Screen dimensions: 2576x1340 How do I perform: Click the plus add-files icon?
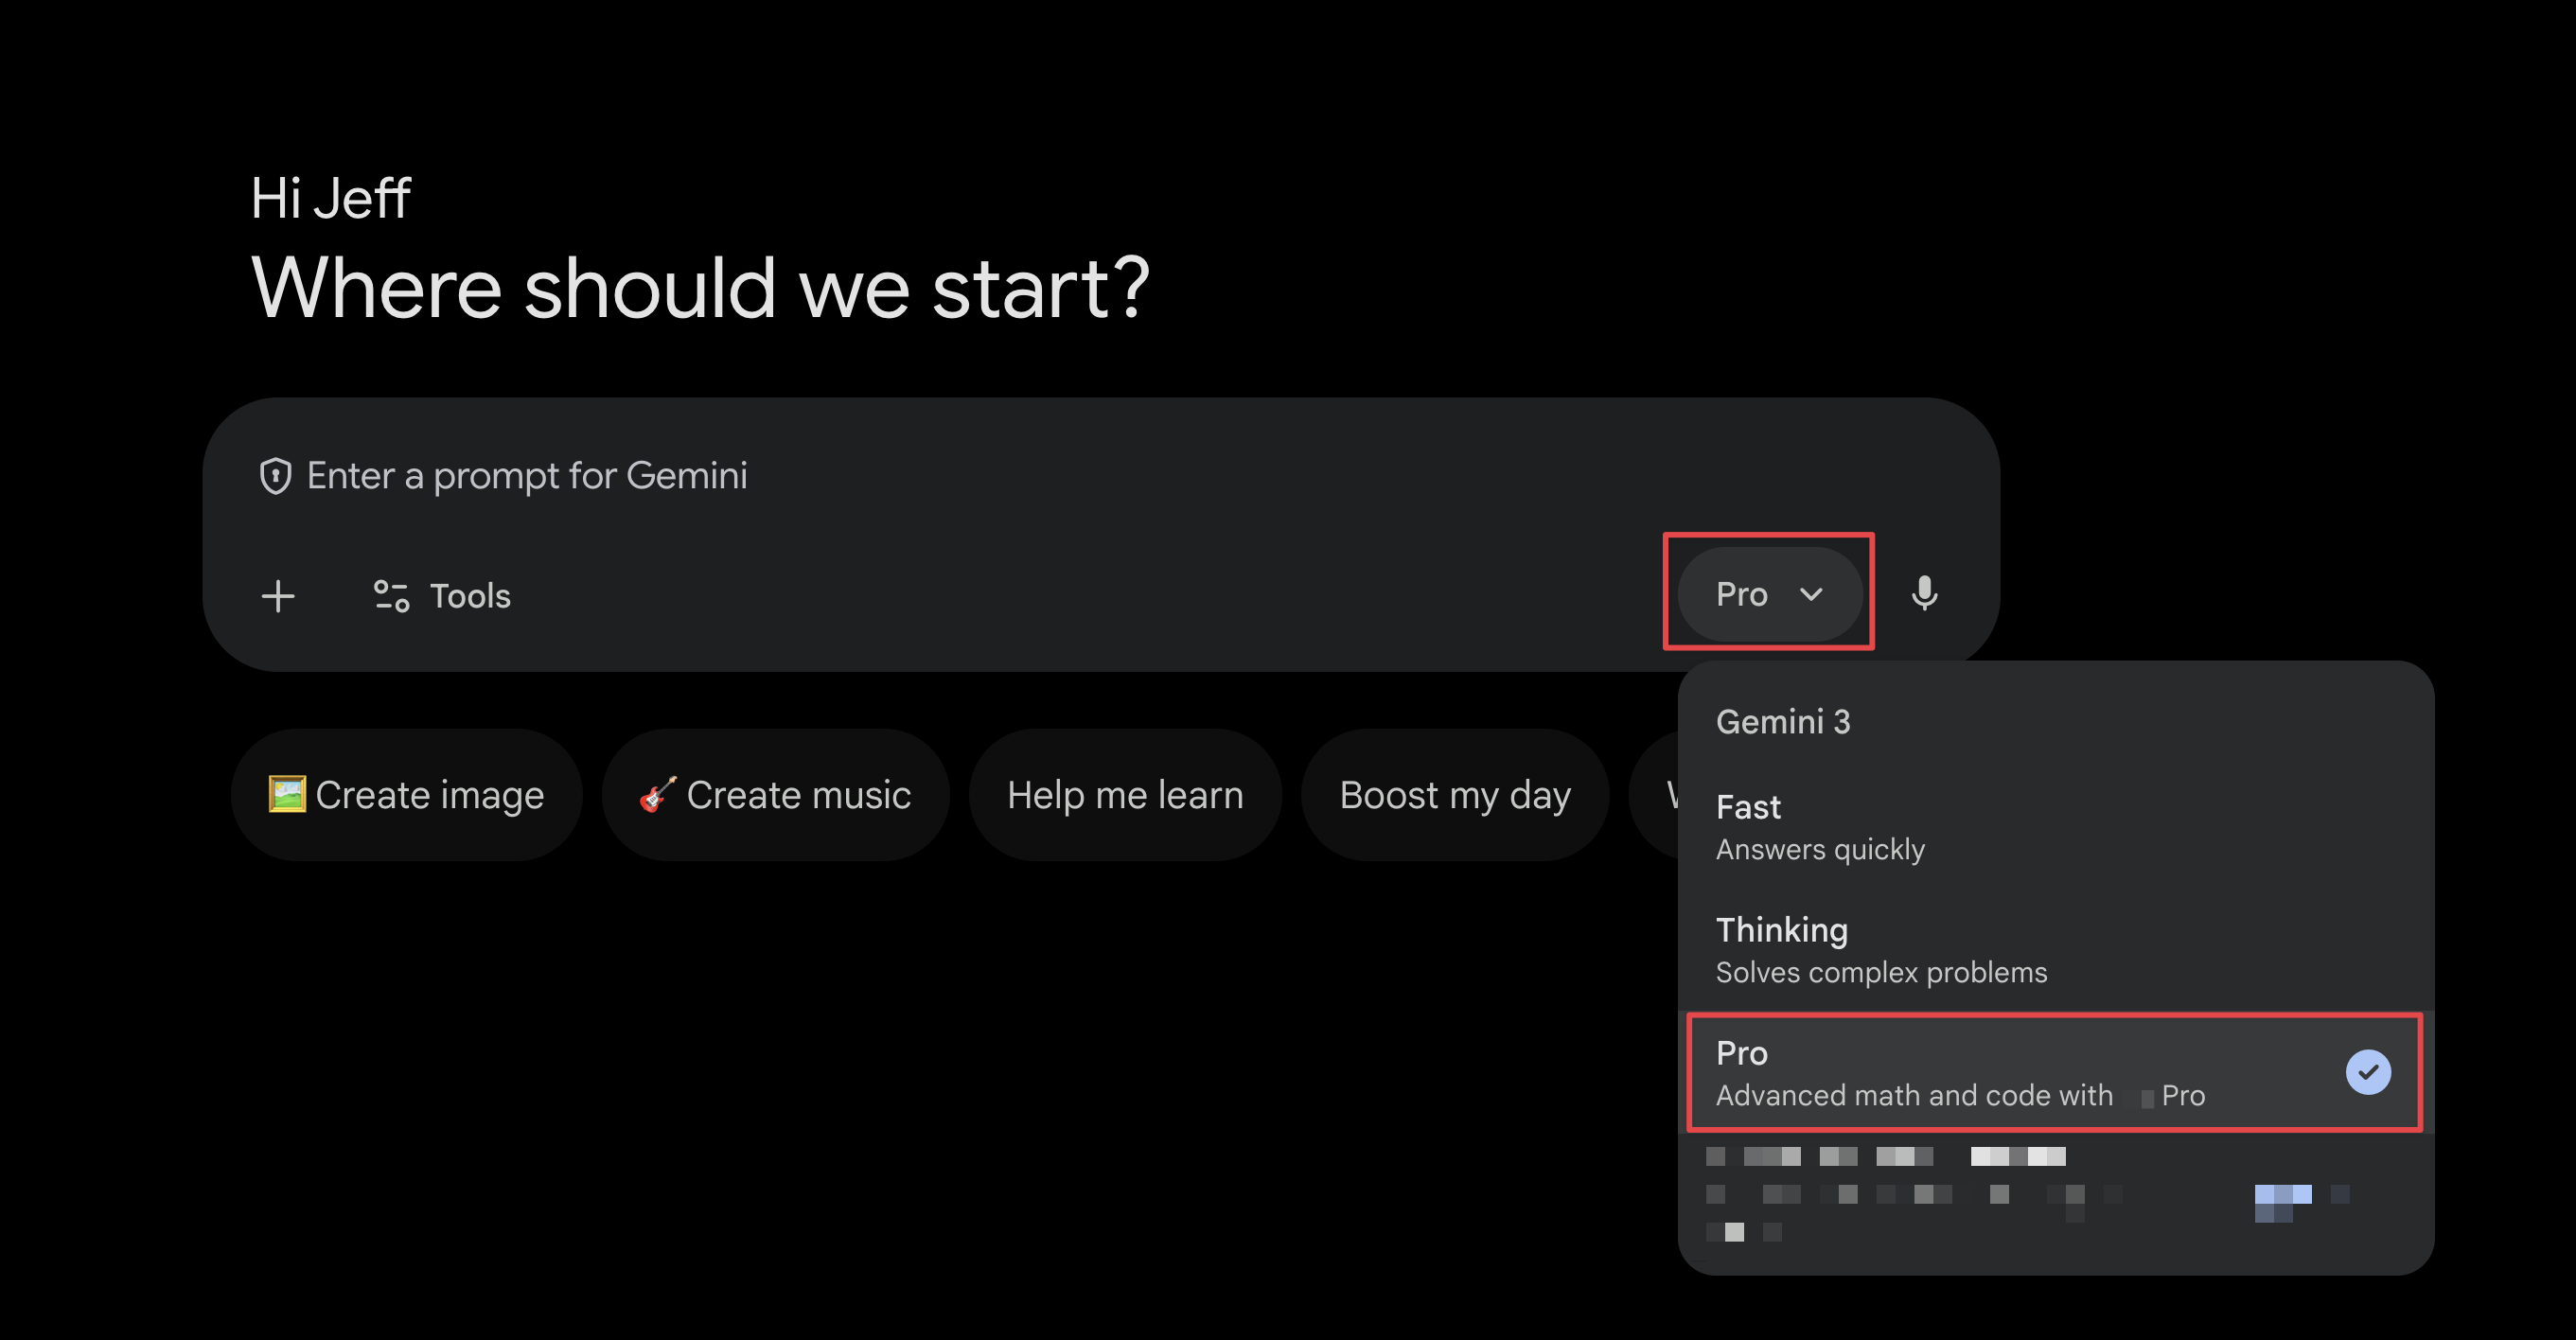278,596
